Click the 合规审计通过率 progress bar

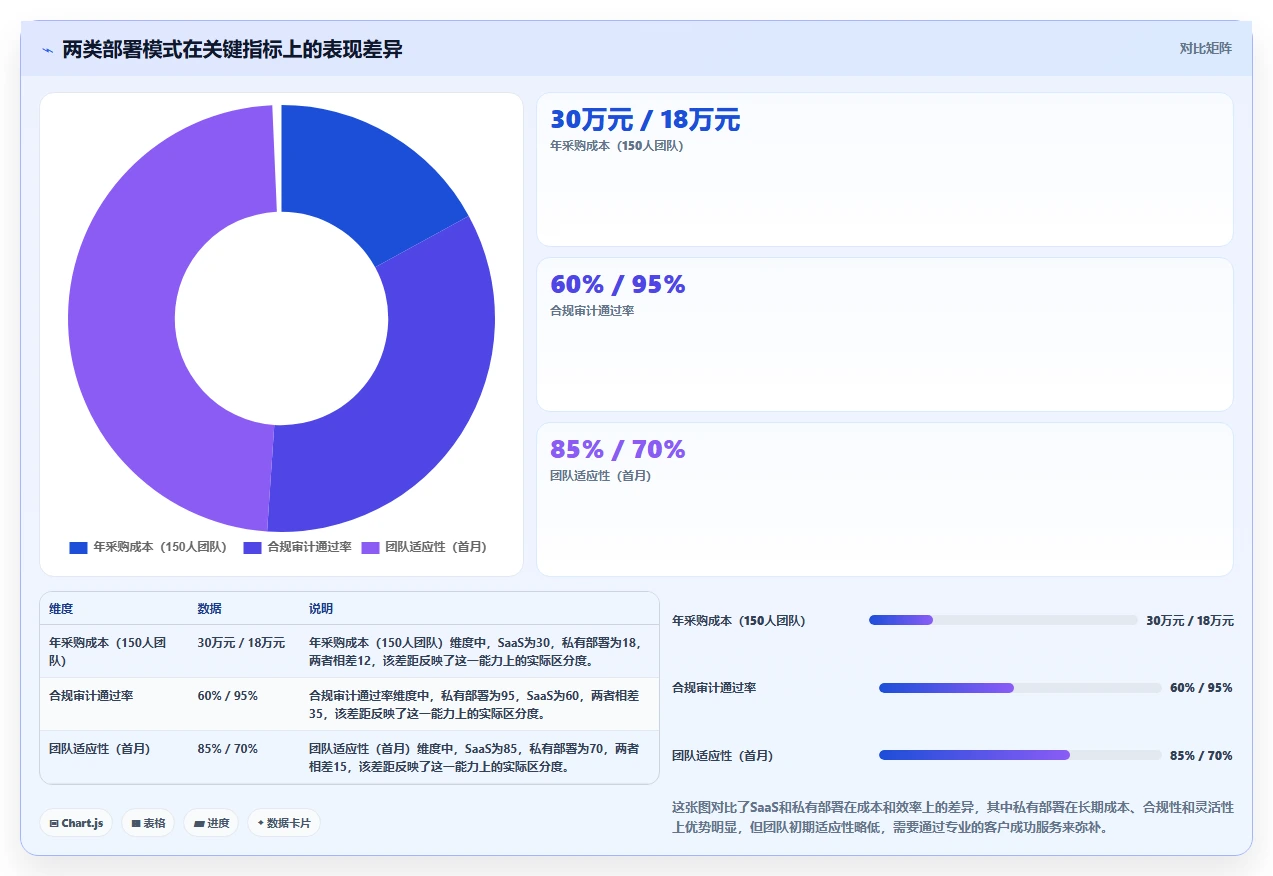(x=1020, y=688)
